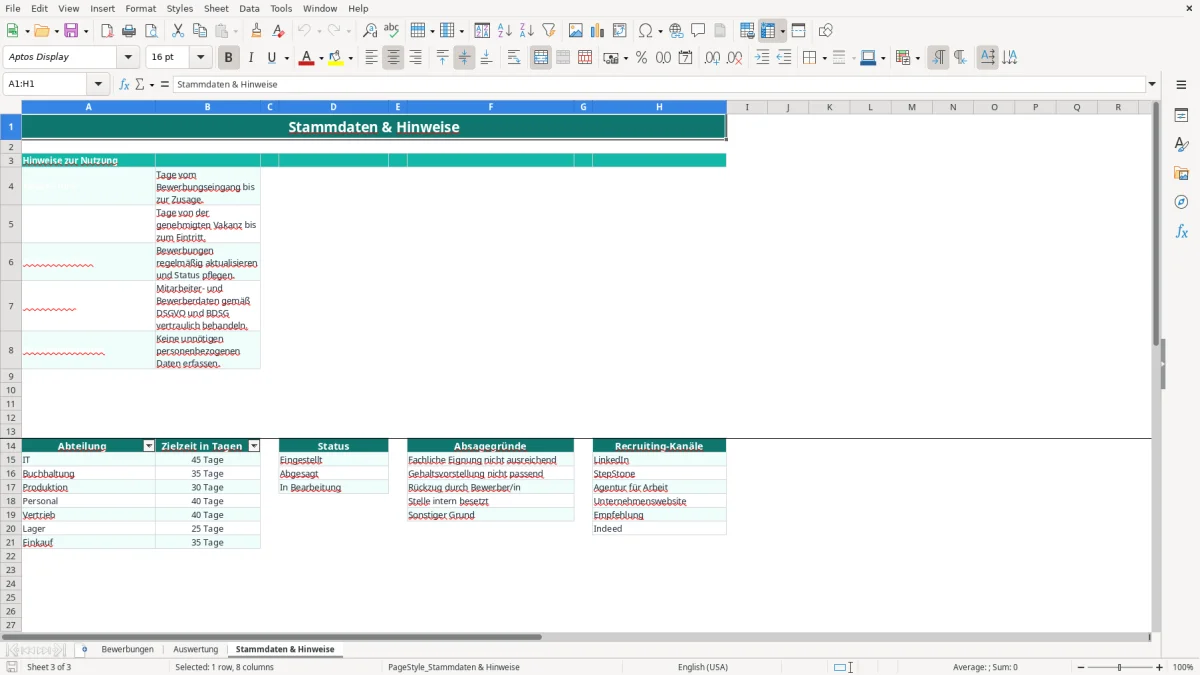Format as percent

(x=642, y=58)
